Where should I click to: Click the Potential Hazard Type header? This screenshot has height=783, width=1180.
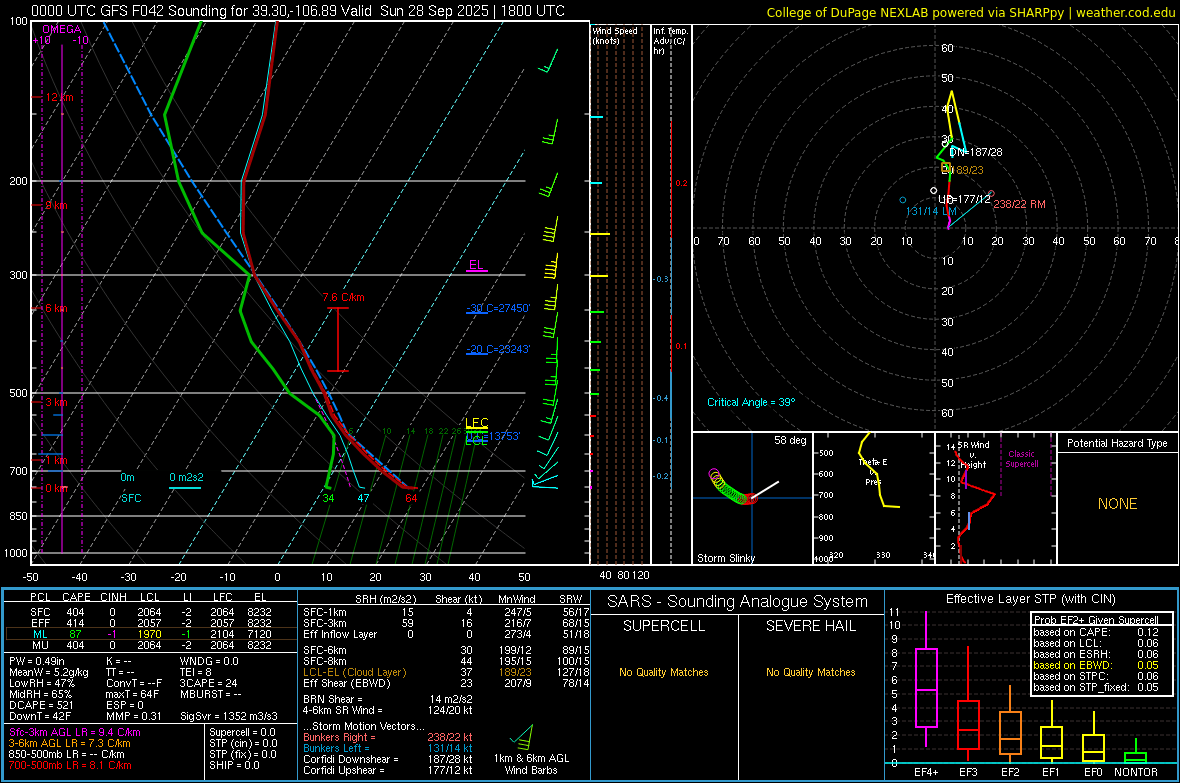[x=1117, y=443]
